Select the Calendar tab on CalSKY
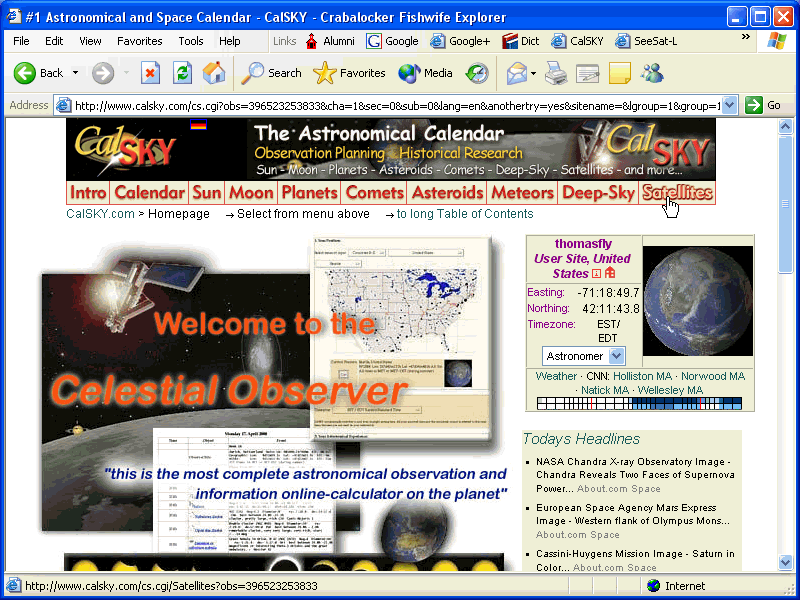 [149, 193]
